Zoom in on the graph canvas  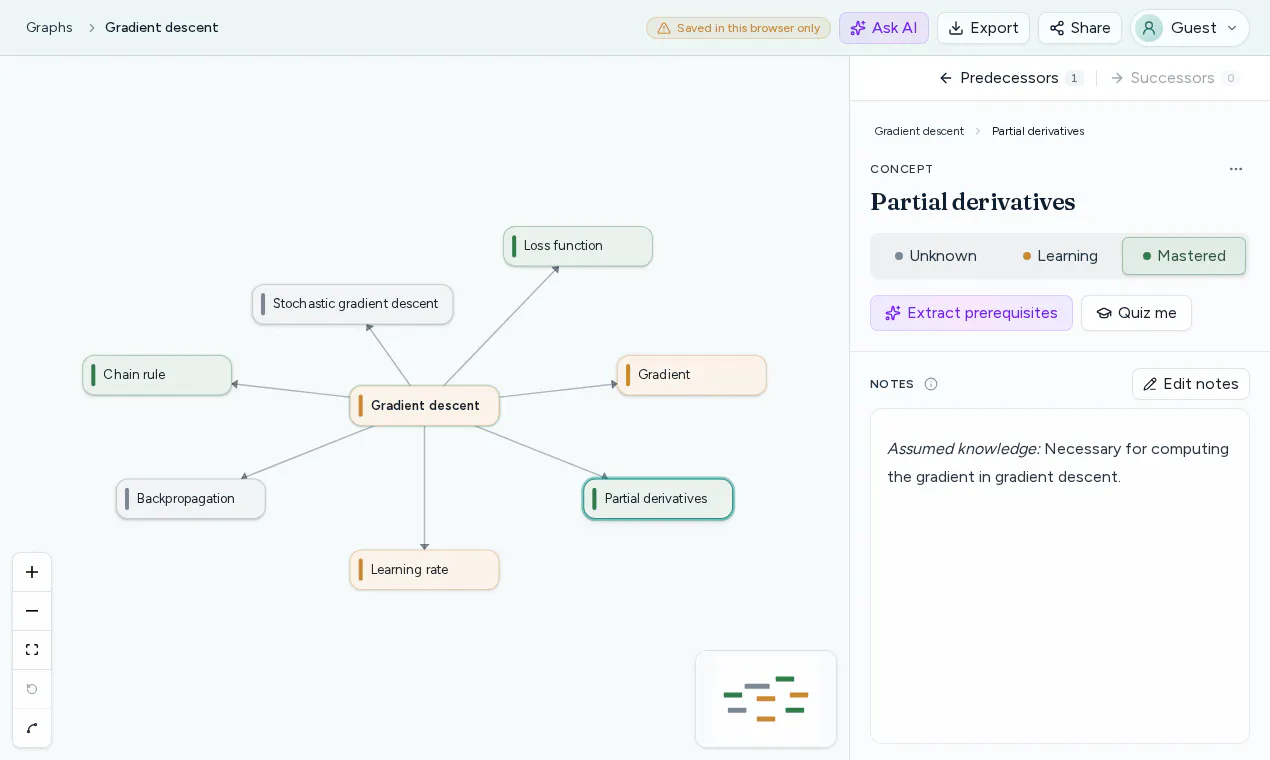[x=32, y=572]
